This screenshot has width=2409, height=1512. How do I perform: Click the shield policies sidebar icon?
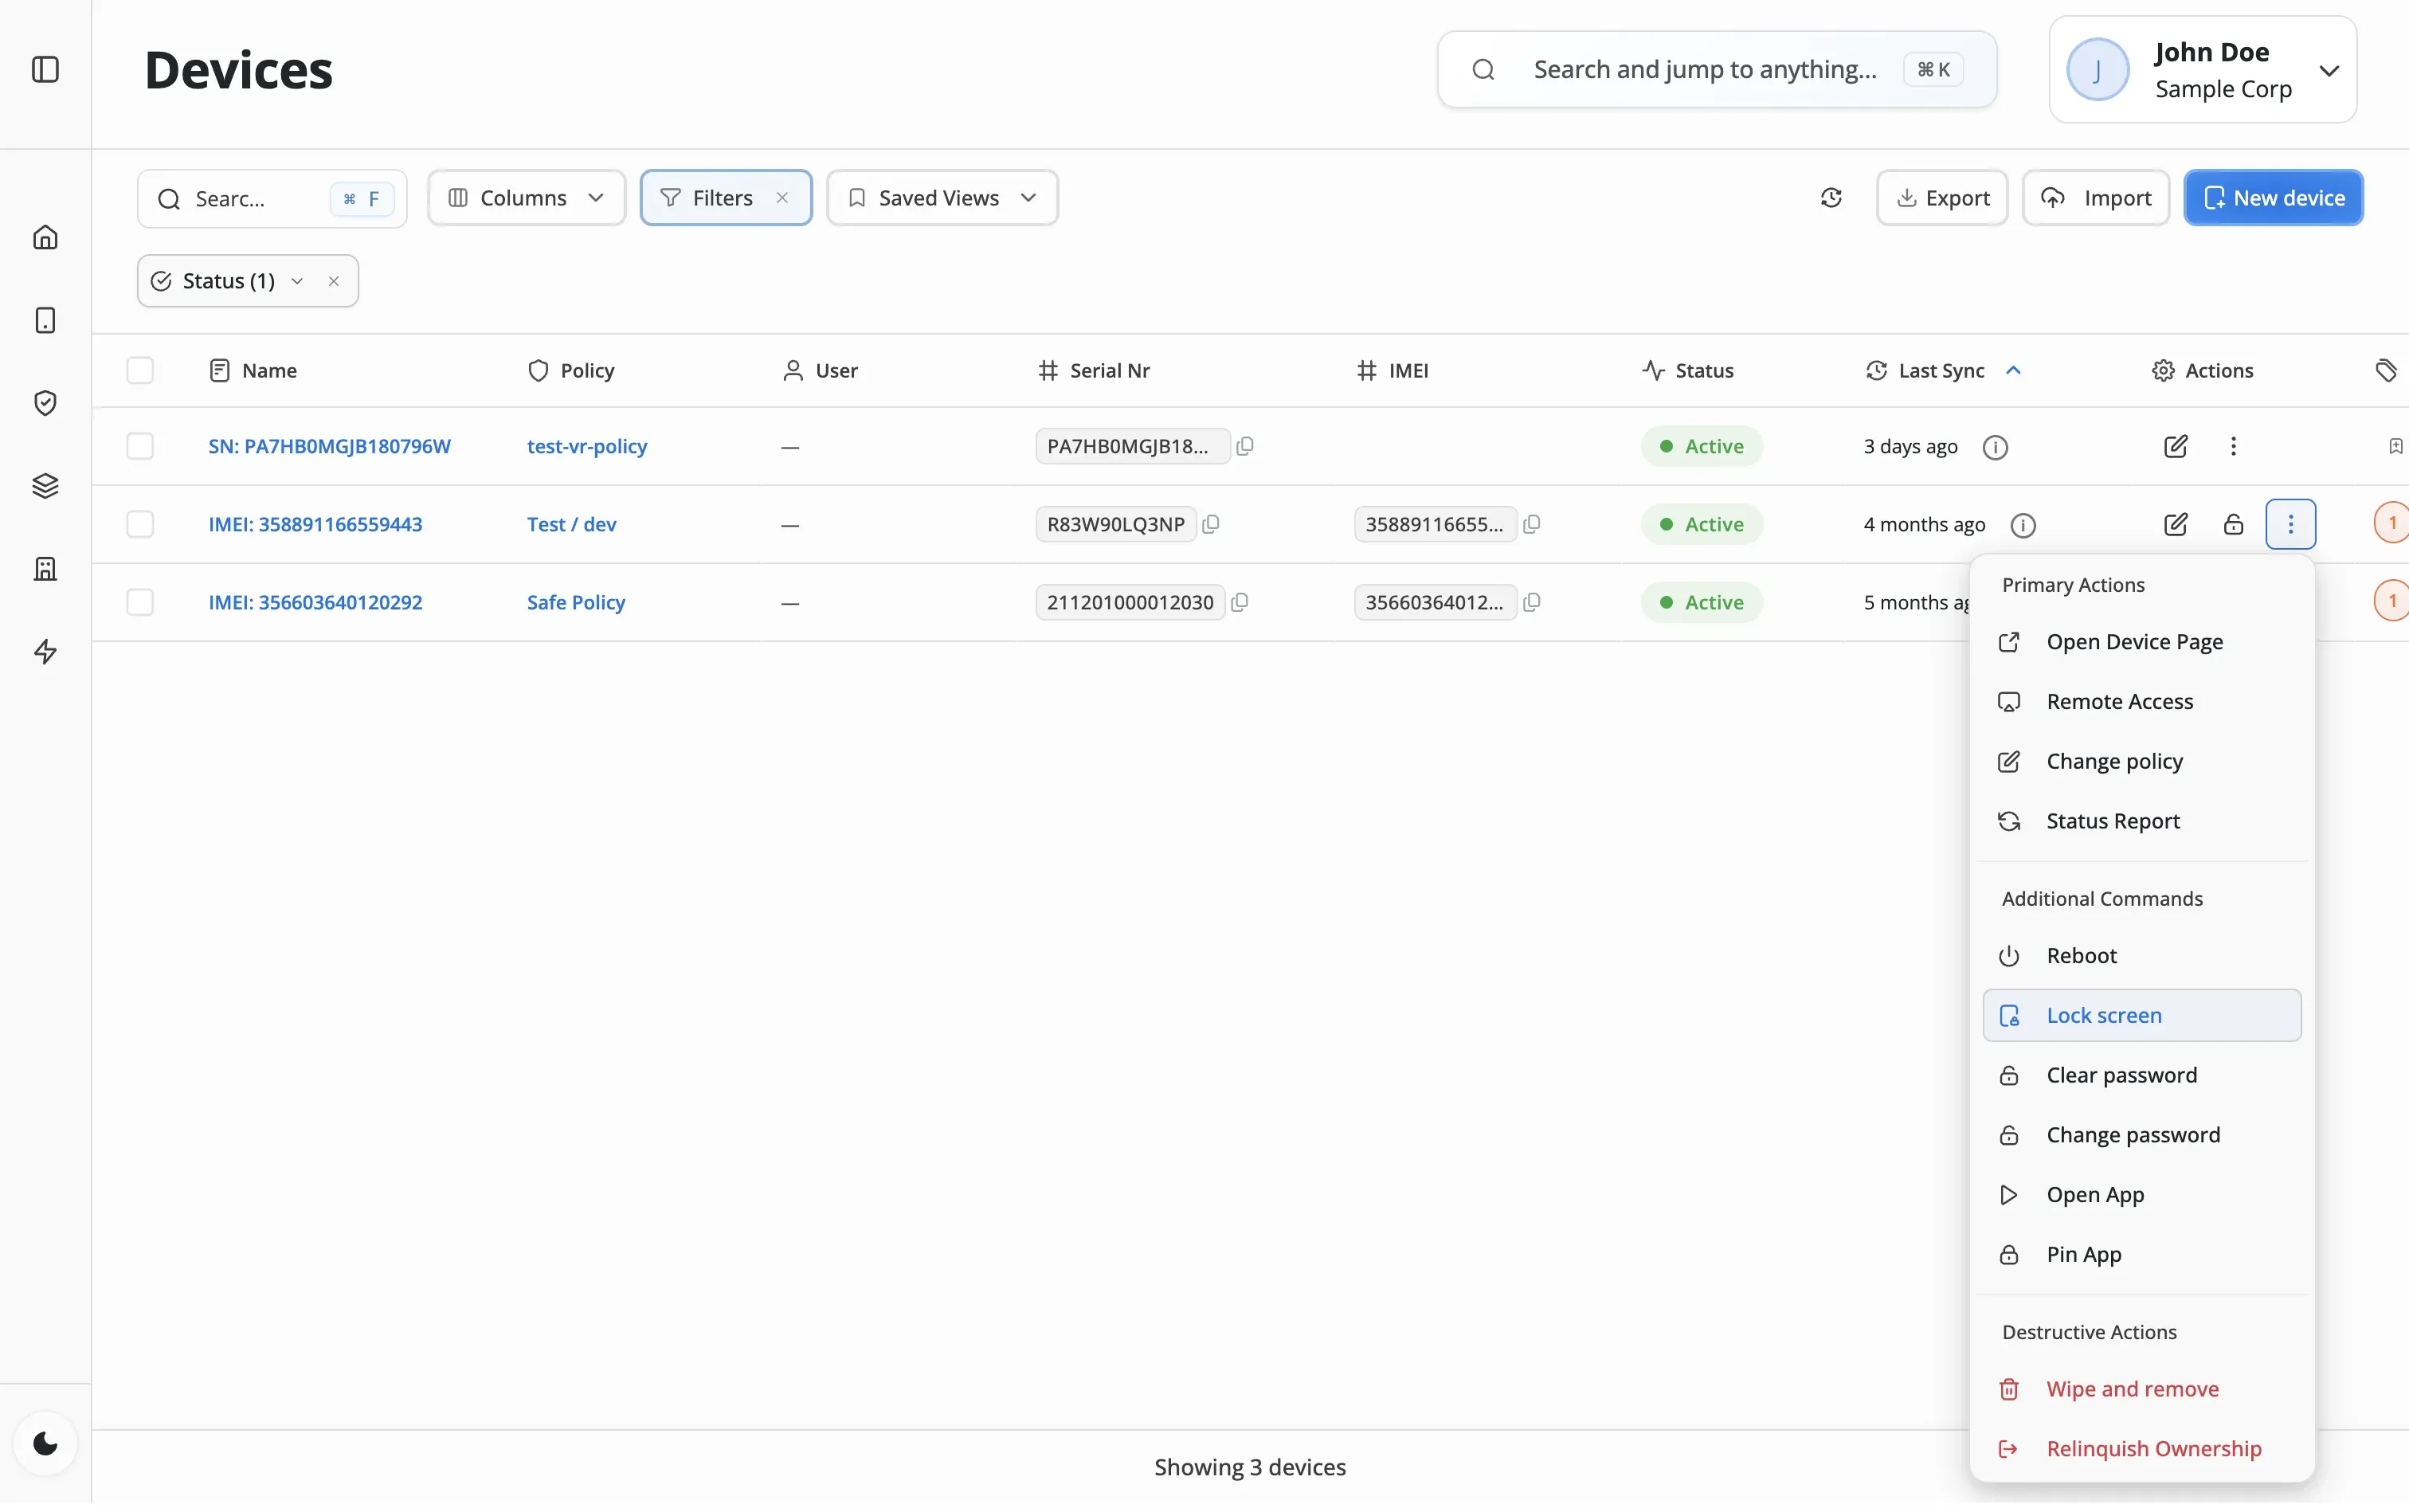click(x=45, y=403)
